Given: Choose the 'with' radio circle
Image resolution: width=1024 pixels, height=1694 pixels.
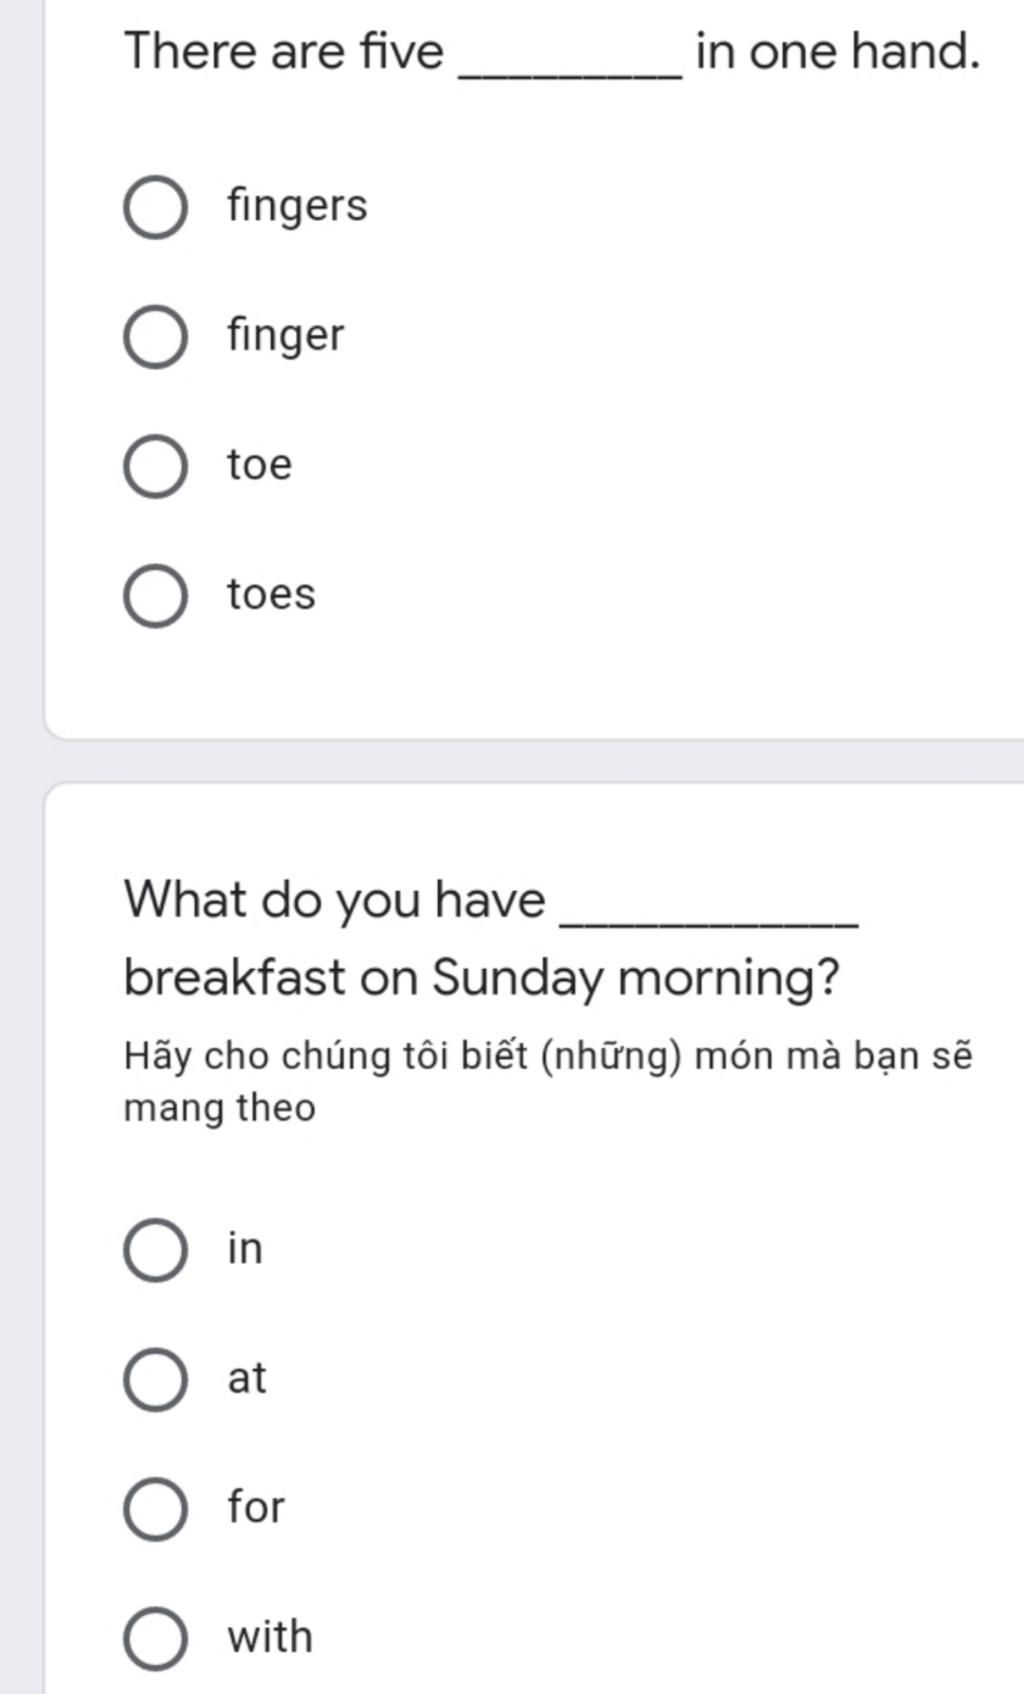Looking at the screenshot, I should (x=155, y=1638).
